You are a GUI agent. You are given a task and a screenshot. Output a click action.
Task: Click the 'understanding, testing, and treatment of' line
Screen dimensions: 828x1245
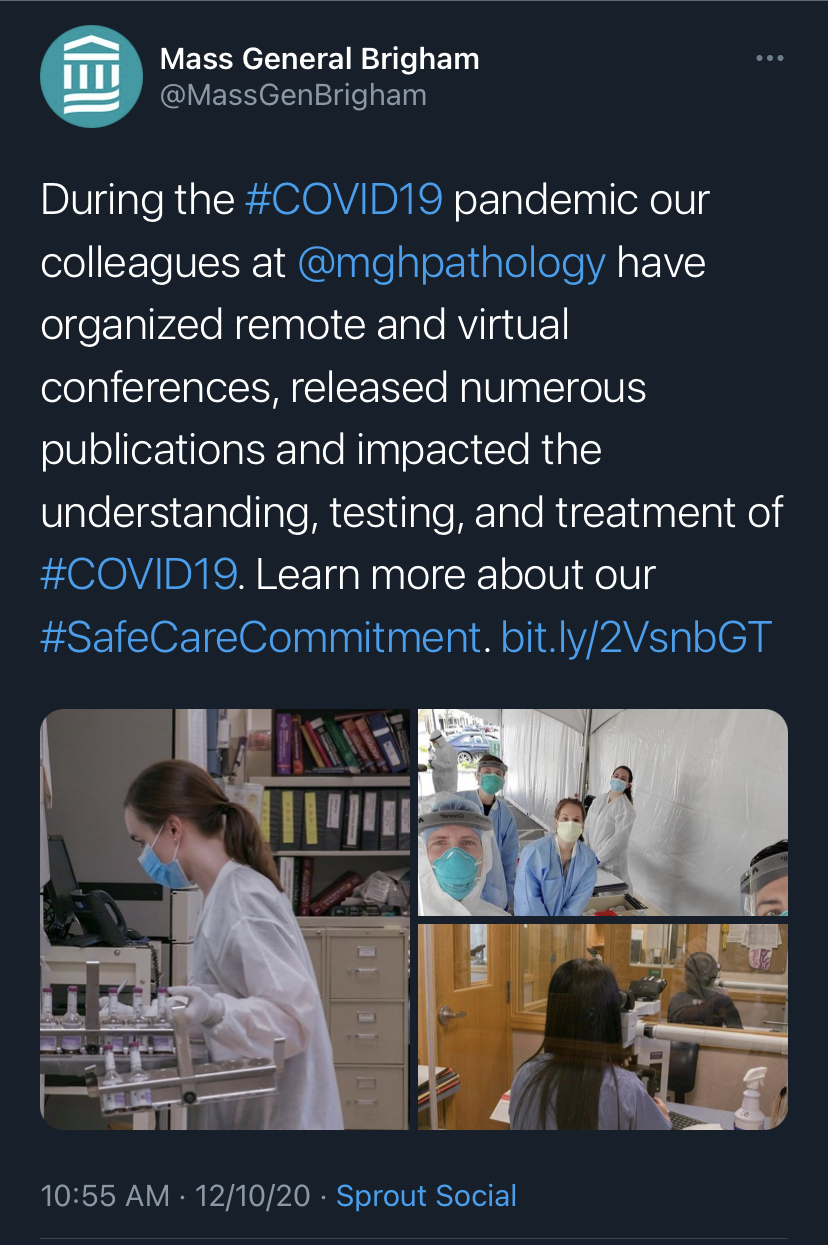coord(411,513)
